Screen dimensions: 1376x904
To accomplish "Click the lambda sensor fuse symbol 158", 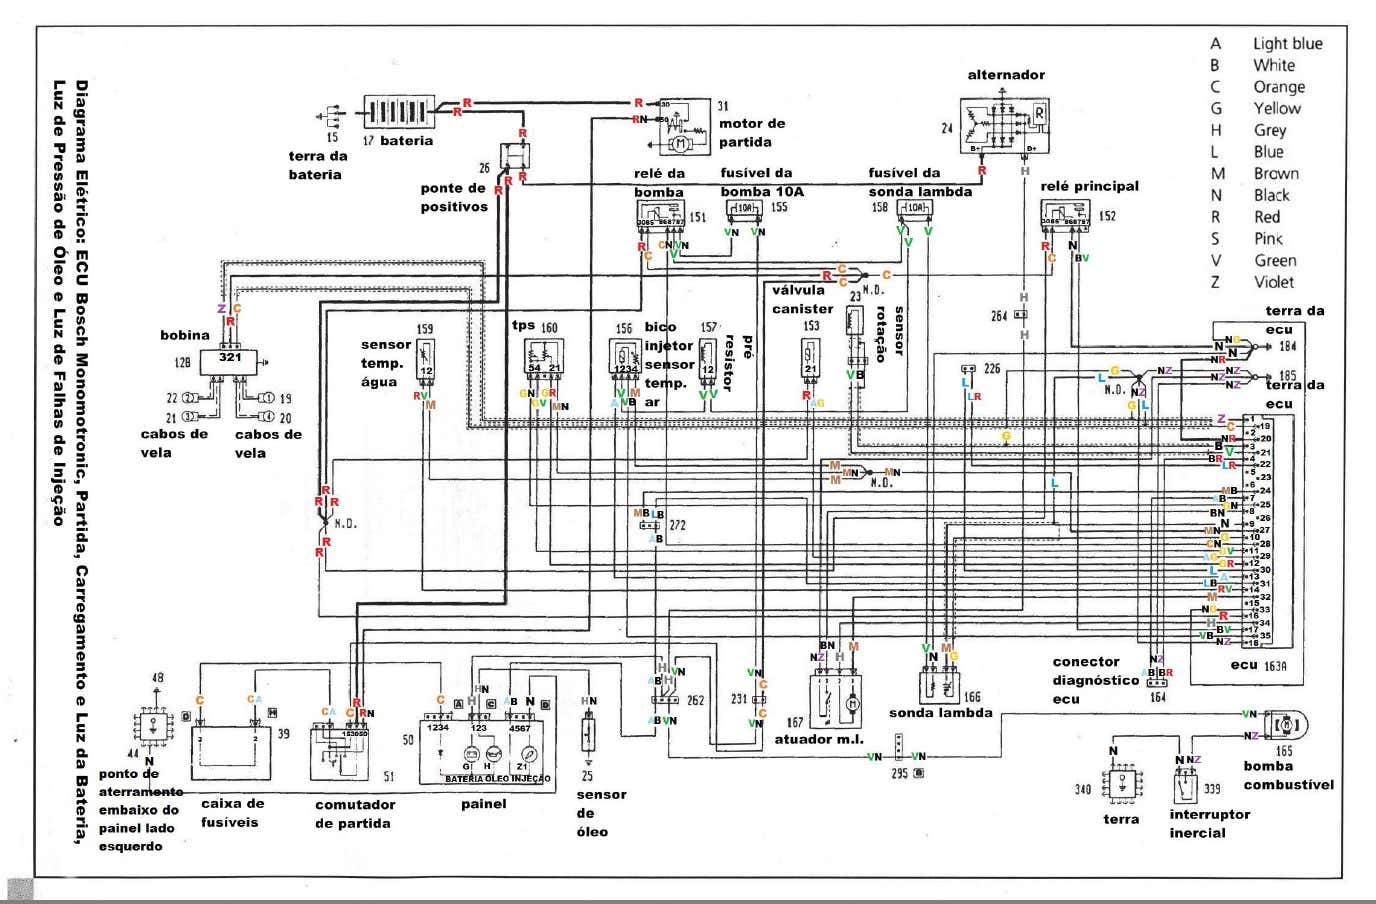I will pos(916,209).
